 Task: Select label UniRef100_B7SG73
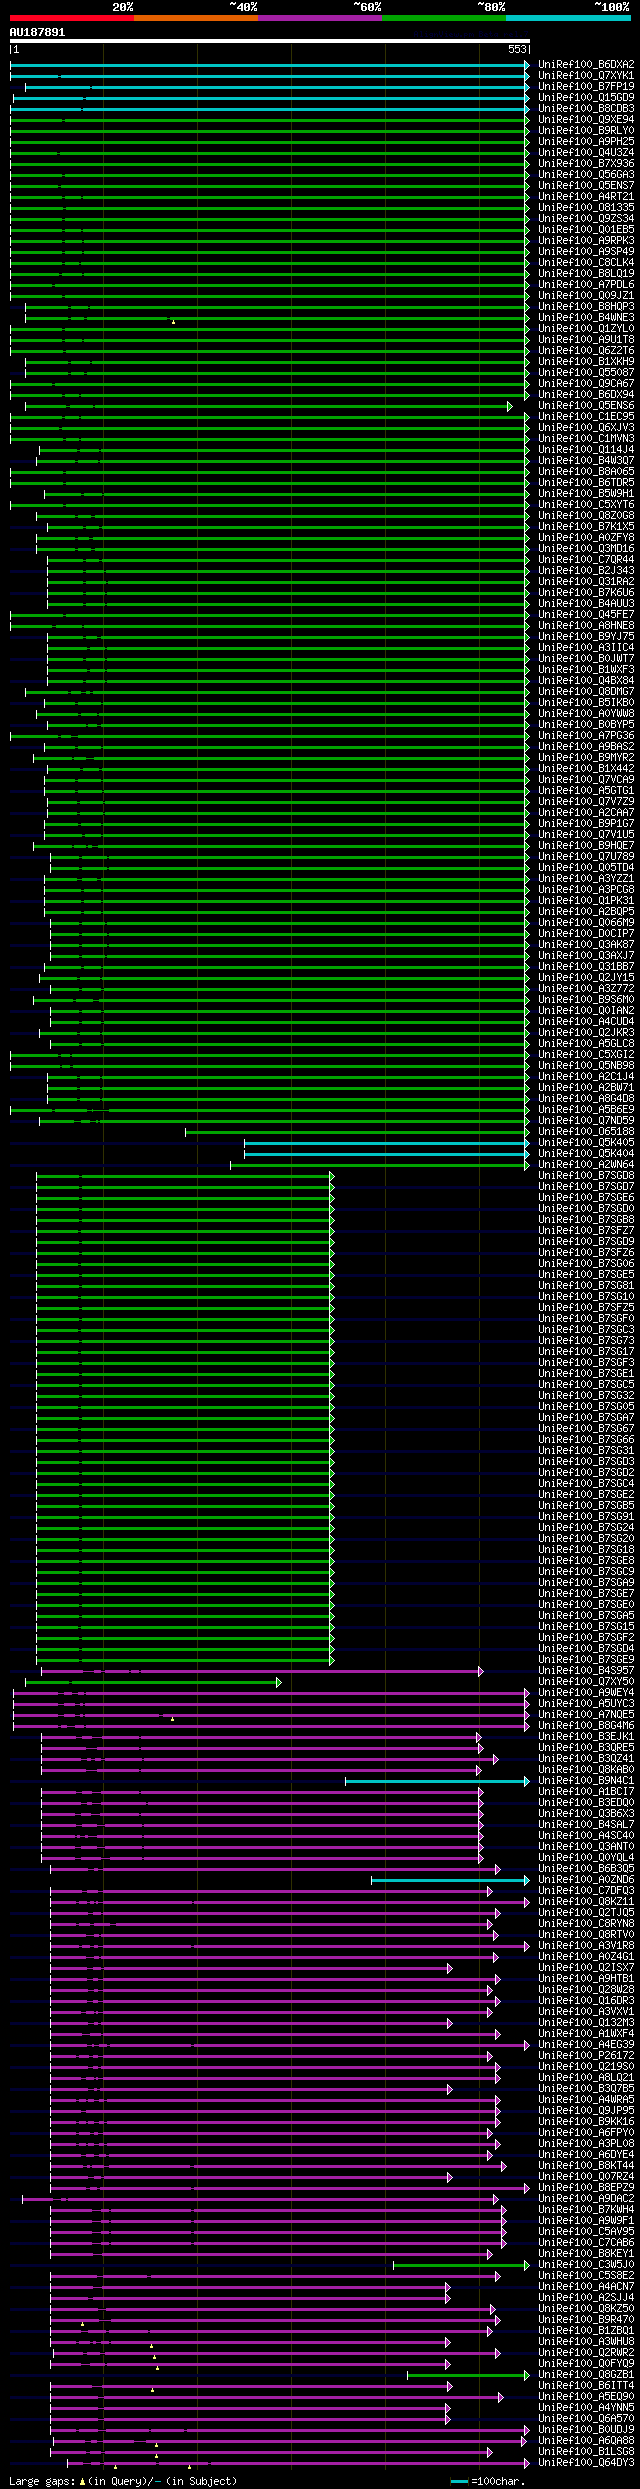586,1340
